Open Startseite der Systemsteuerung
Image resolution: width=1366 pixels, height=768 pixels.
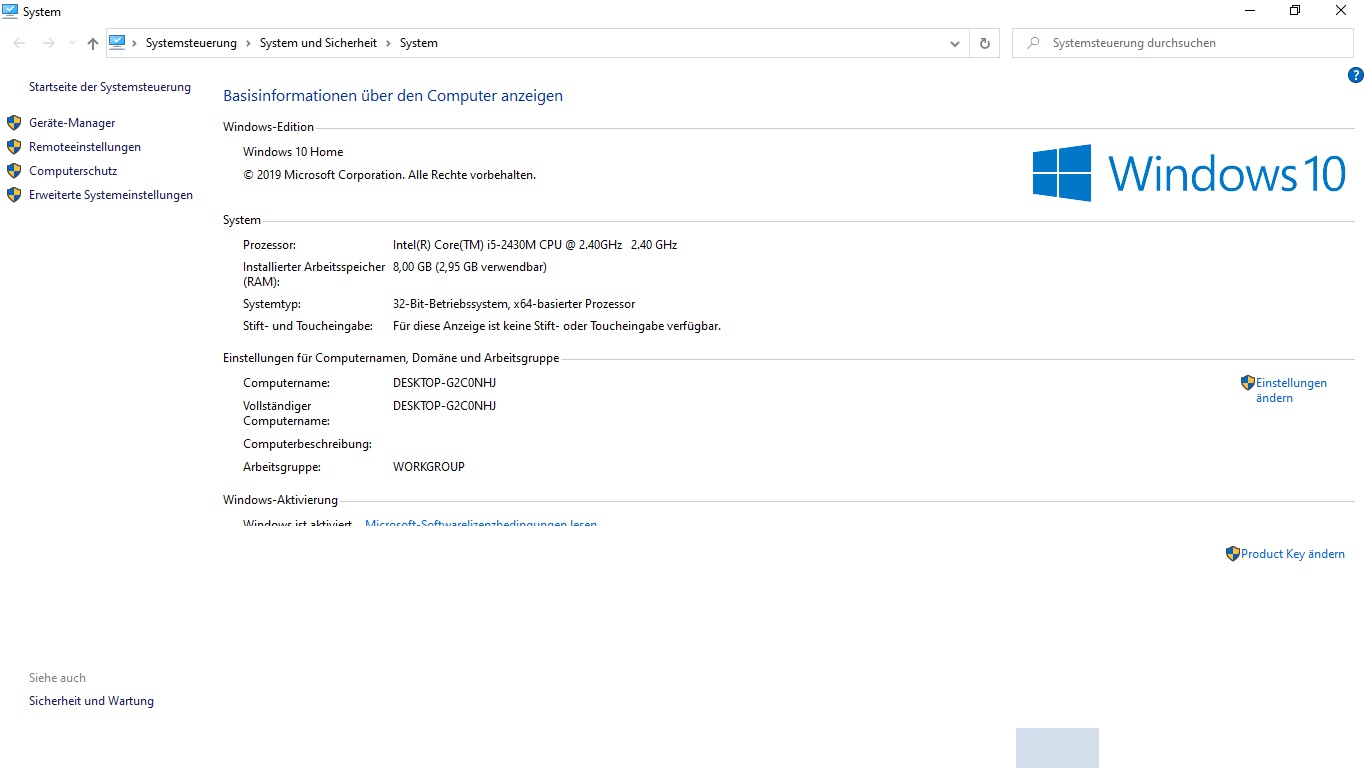[x=110, y=87]
